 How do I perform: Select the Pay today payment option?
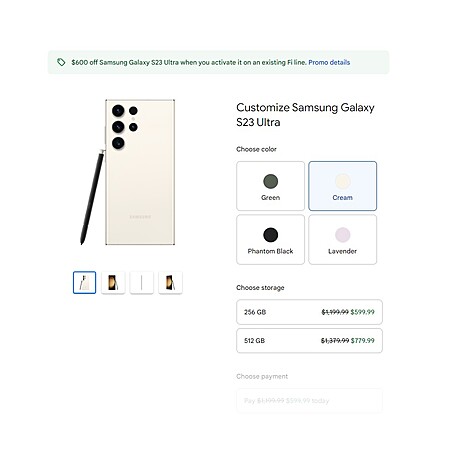point(309,401)
